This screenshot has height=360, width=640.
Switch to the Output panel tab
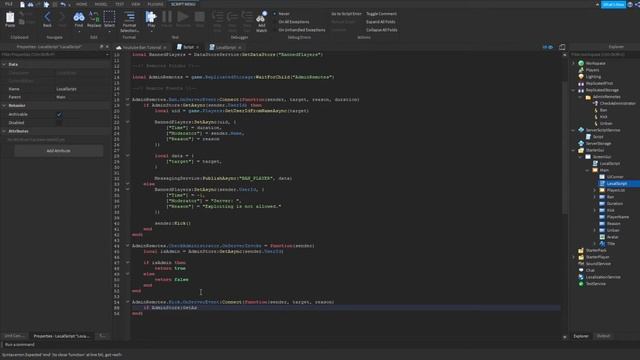tap(603, 336)
